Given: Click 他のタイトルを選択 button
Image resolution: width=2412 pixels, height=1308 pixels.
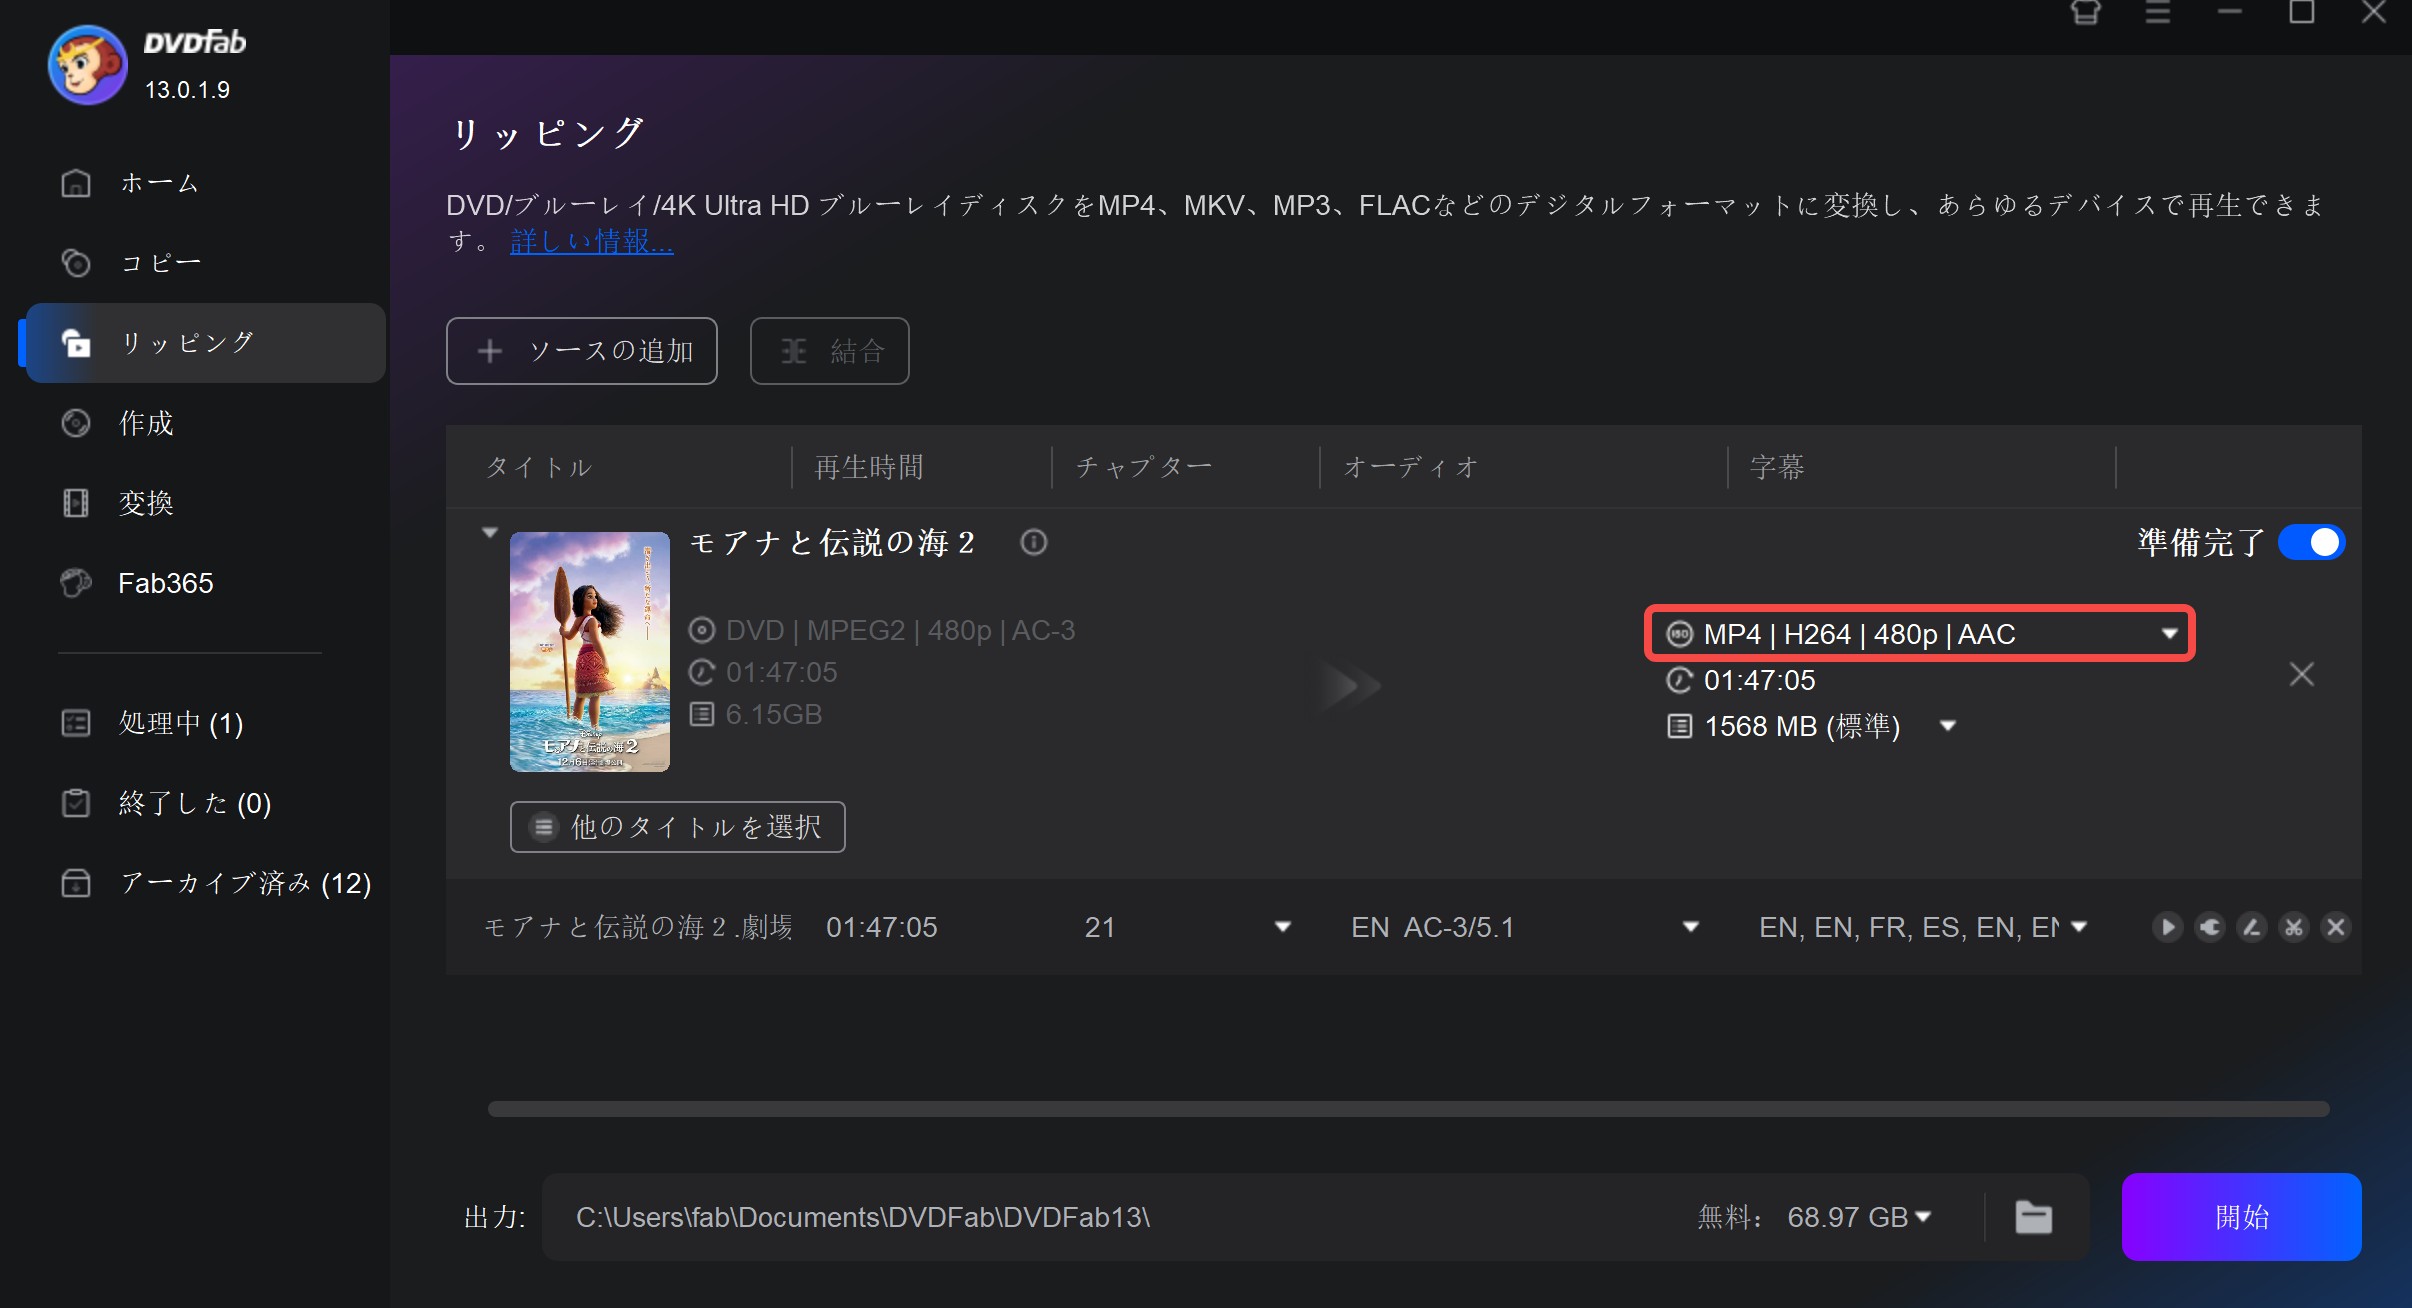Looking at the screenshot, I should coord(678,827).
